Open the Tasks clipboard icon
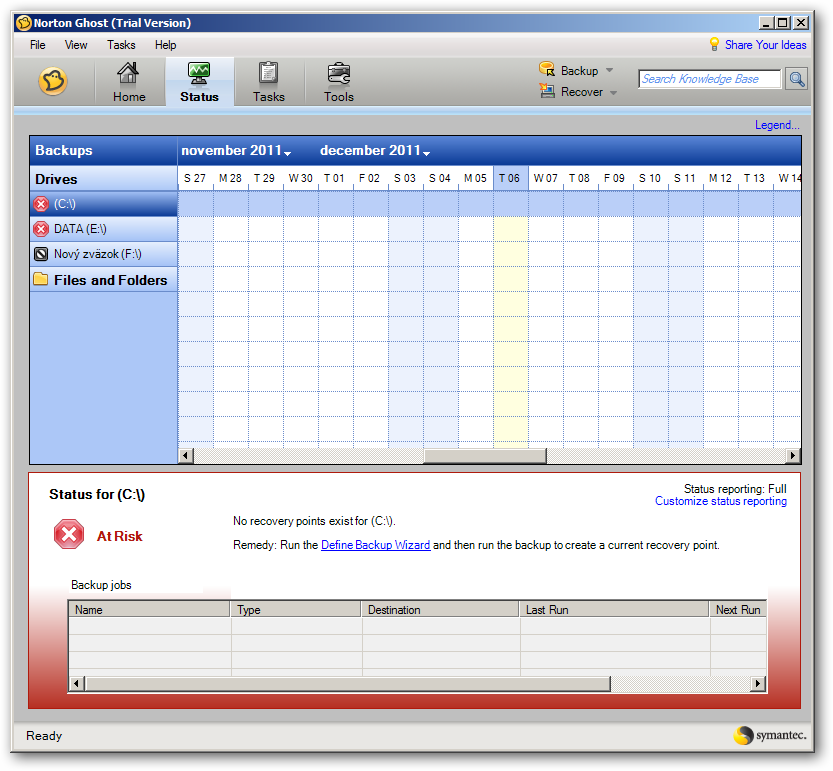 pyautogui.click(x=268, y=73)
